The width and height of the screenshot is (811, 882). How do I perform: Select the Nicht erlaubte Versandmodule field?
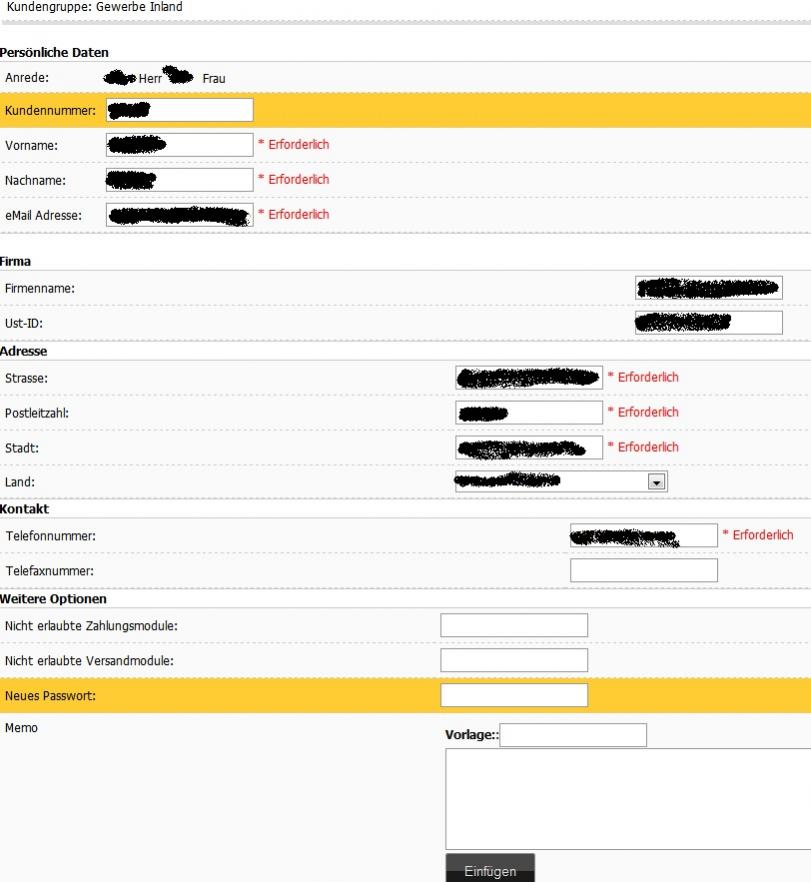point(514,660)
